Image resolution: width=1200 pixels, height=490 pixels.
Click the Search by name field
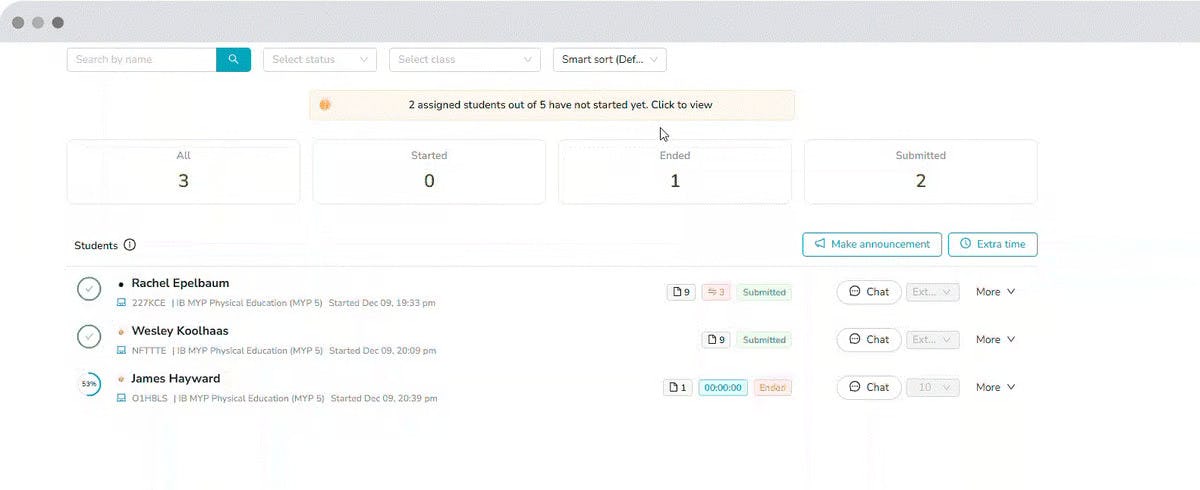pos(141,60)
